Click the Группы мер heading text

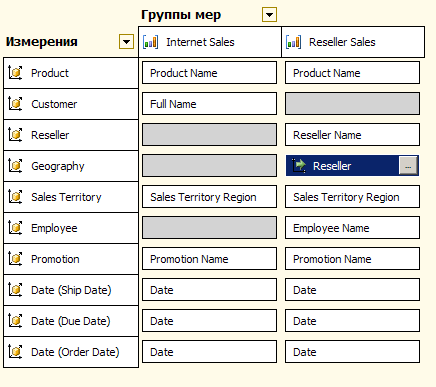181,15
